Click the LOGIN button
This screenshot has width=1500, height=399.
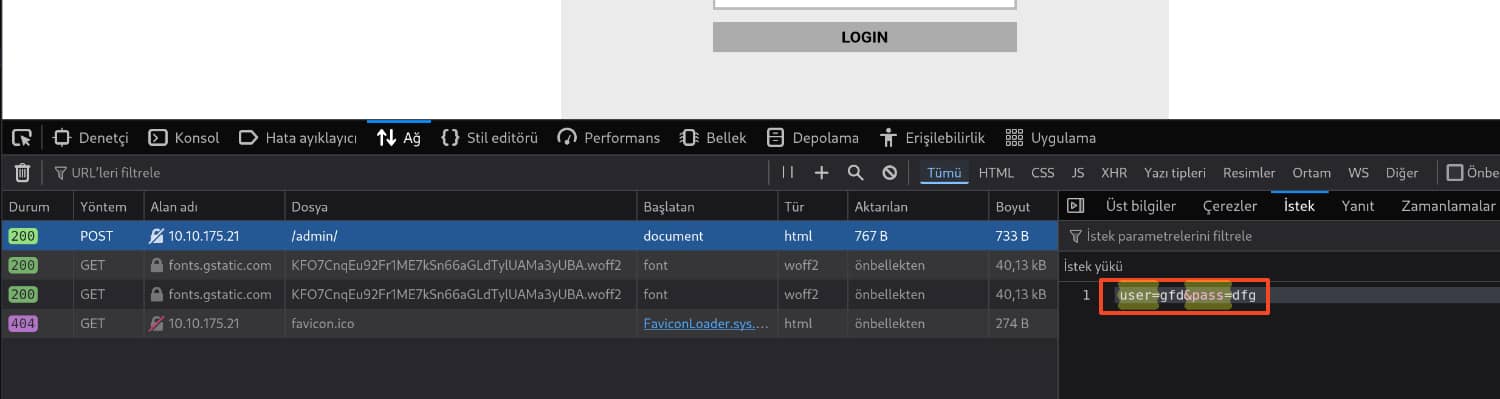pos(865,37)
